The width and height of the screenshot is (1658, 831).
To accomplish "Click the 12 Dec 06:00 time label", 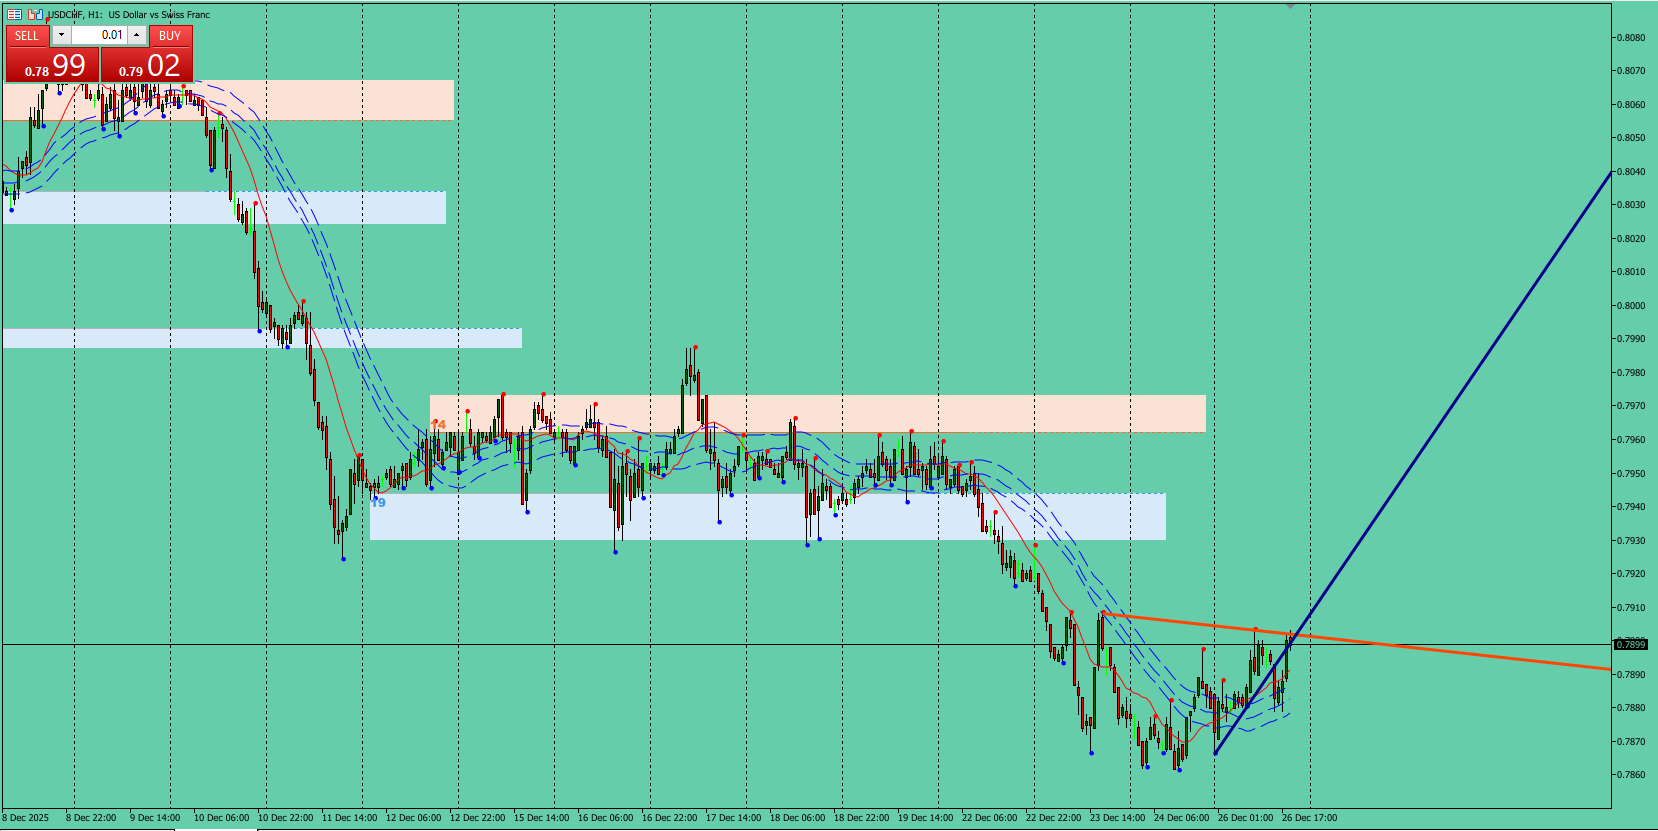I will click(414, 818).
